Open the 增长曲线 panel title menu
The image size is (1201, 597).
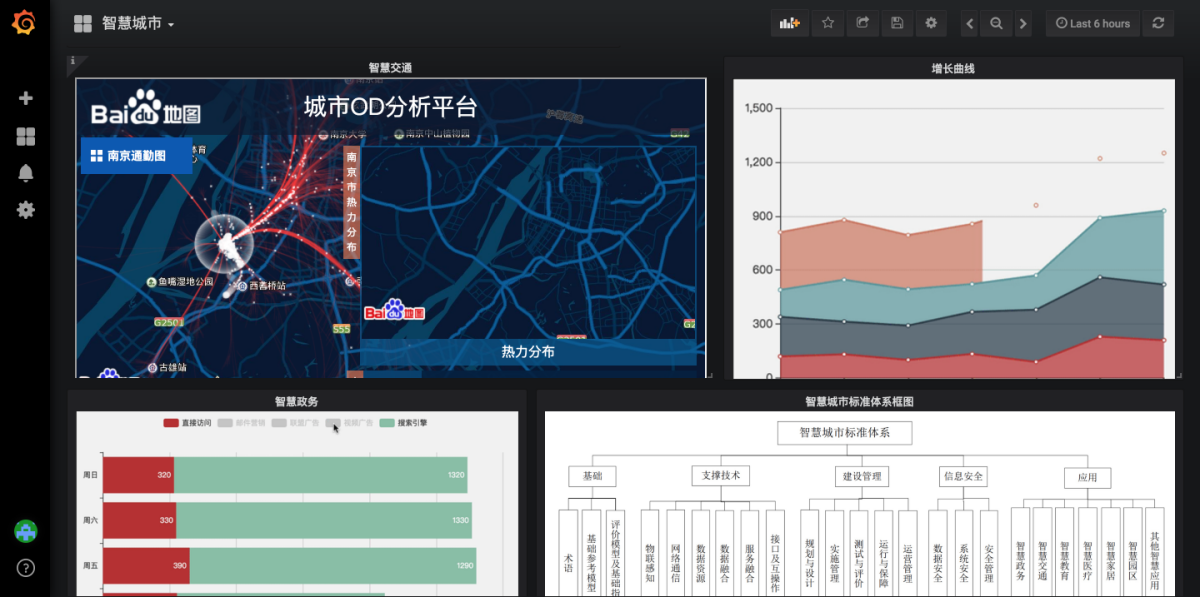pyautogui.click(x=953, y=69)
